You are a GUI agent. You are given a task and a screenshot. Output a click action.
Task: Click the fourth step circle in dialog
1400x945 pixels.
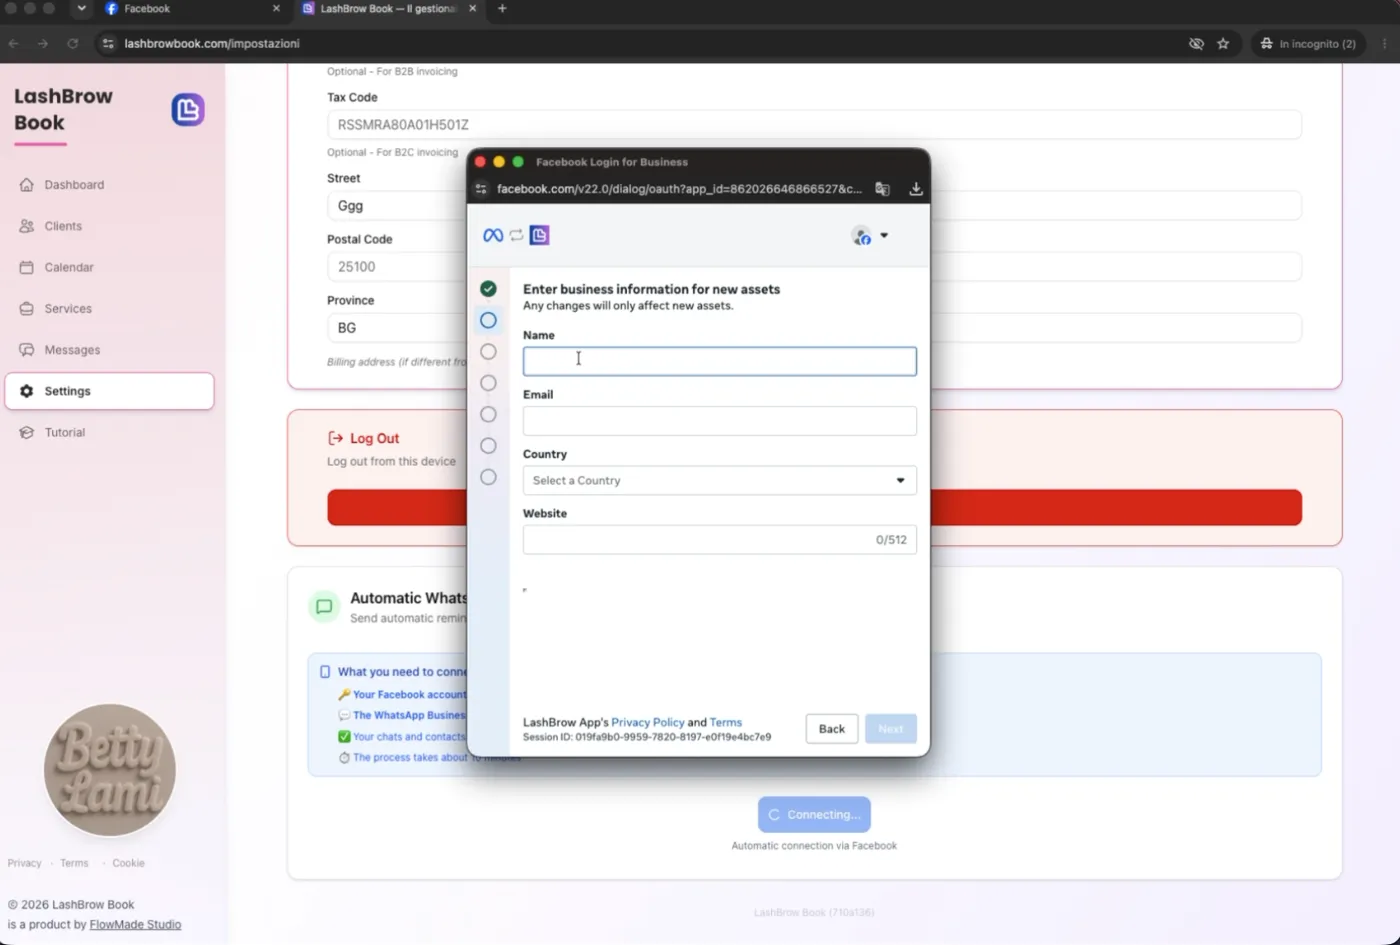pos(488,383)
